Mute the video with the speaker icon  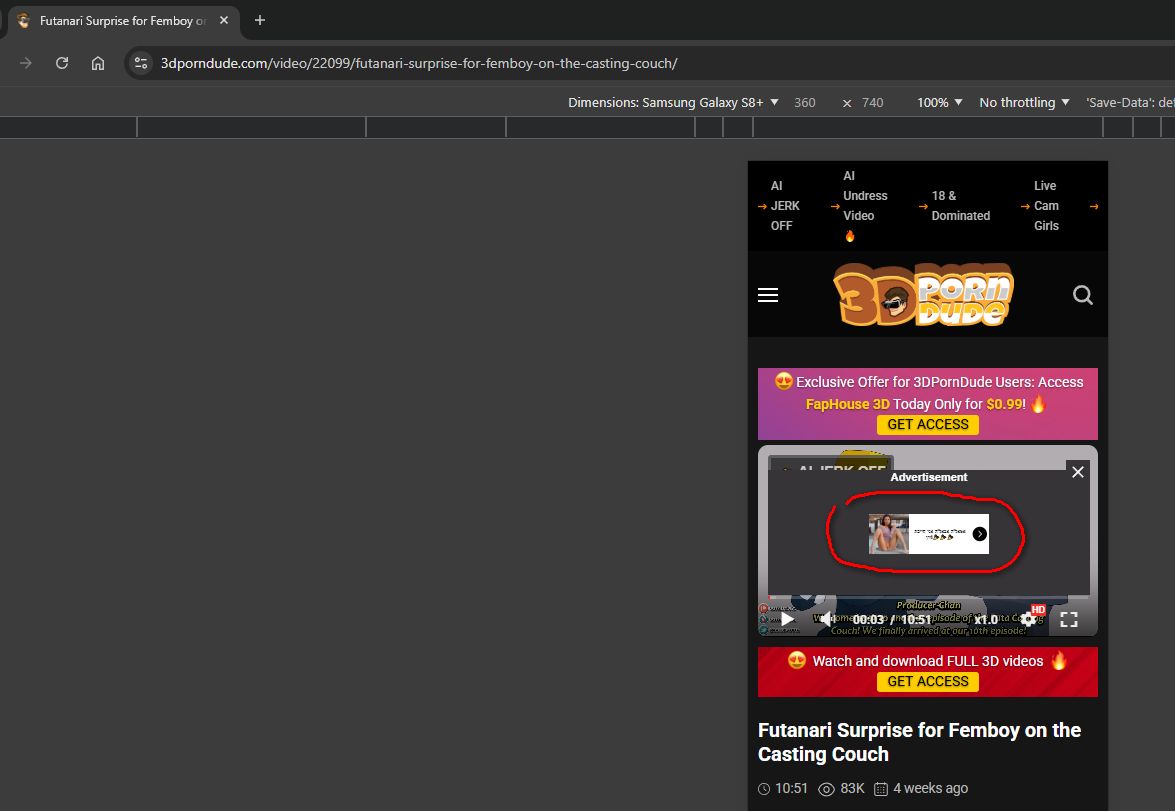coord(825,619)
